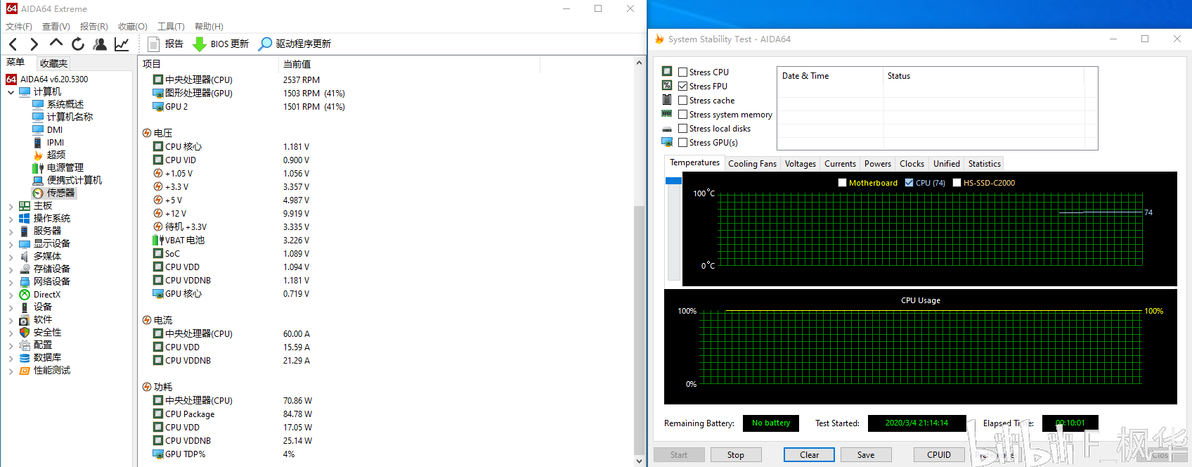Click the Clear button in Stability Test
Viewport: 1192px width, 467px height.
click(810, 455)
